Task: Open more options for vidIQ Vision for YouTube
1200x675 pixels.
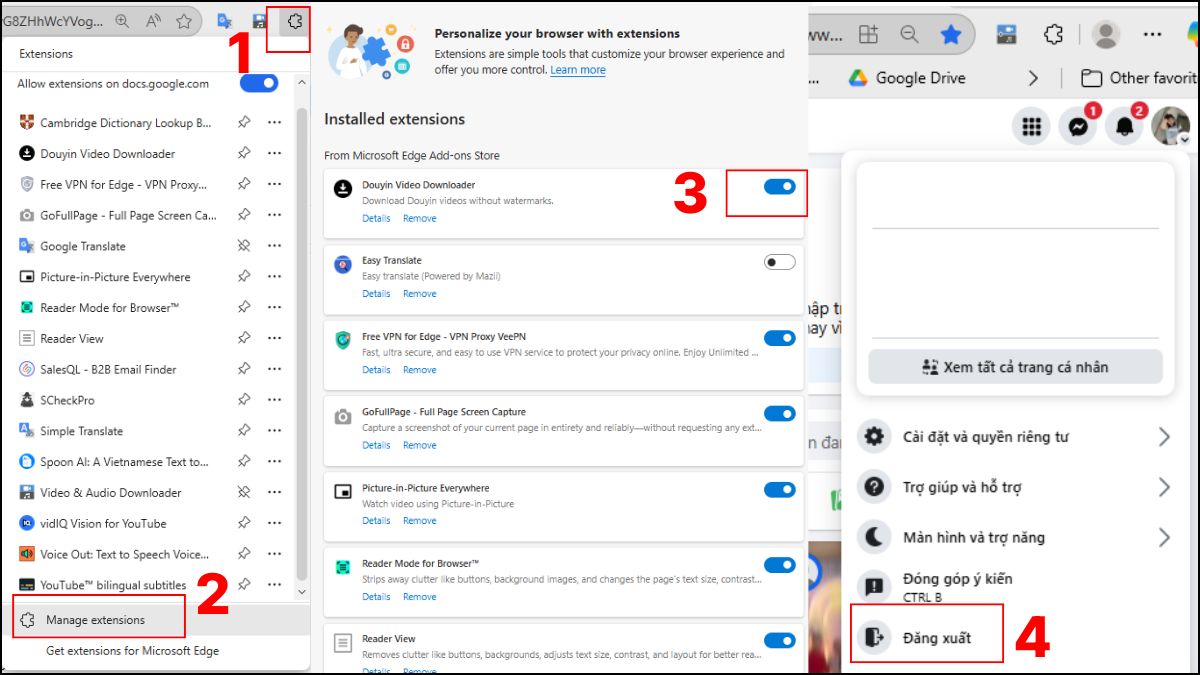Action: (x=275, y=523)
